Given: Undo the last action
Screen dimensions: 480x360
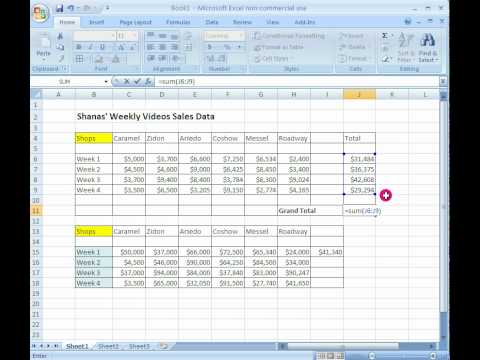Looking at the screenshot, I should (x=71, y=8).
